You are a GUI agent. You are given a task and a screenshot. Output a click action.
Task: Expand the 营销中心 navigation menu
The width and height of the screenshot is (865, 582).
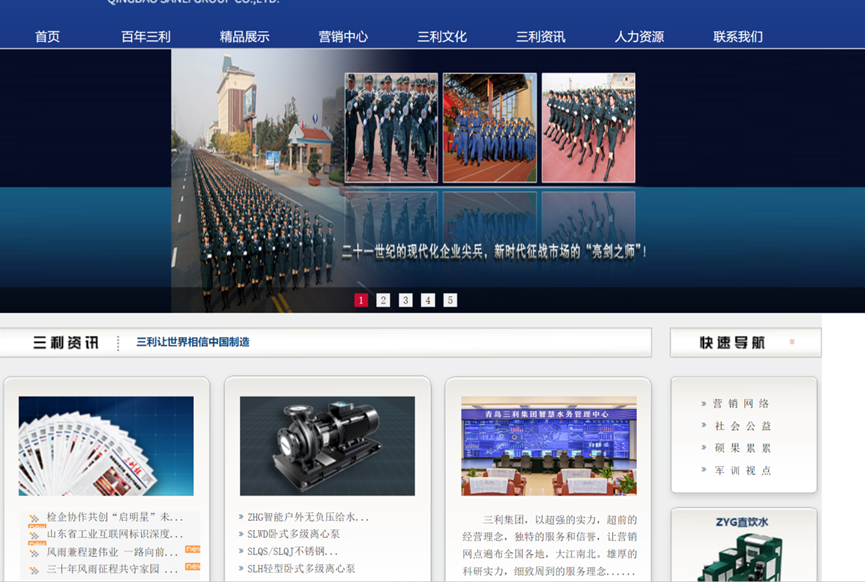coord(343,37)
